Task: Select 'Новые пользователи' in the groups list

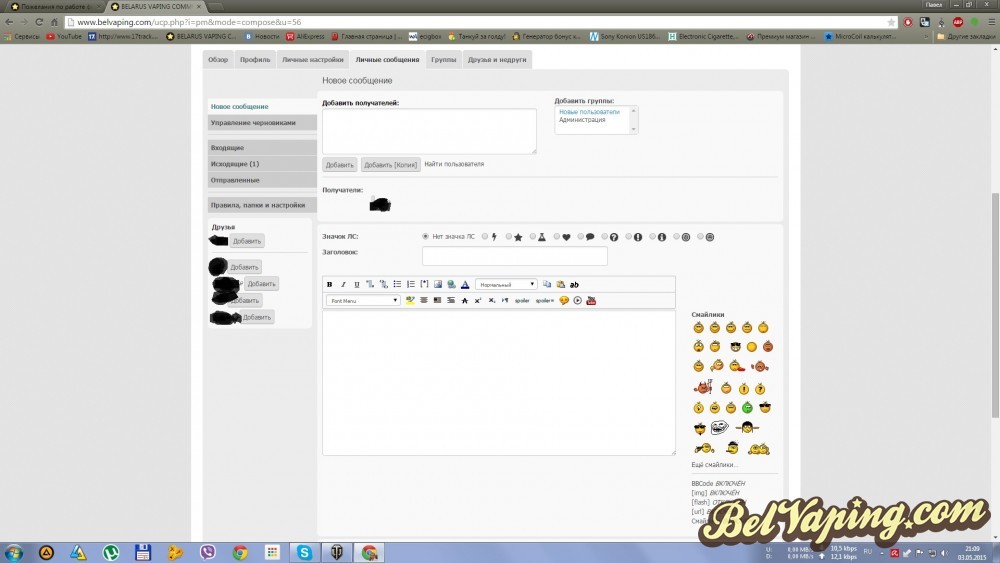Action: (x=589, y=112)
